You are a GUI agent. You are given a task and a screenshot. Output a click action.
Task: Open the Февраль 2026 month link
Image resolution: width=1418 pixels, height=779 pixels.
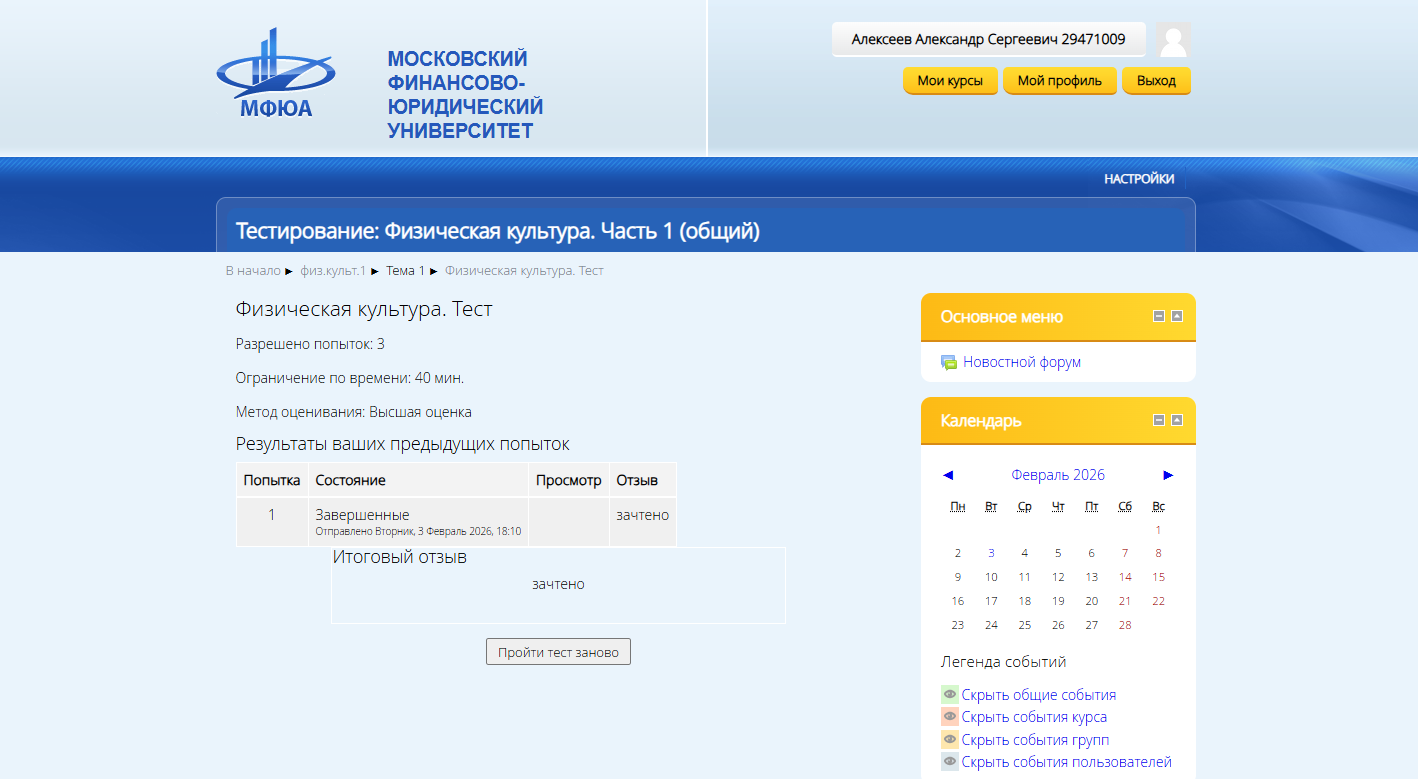1057,475
